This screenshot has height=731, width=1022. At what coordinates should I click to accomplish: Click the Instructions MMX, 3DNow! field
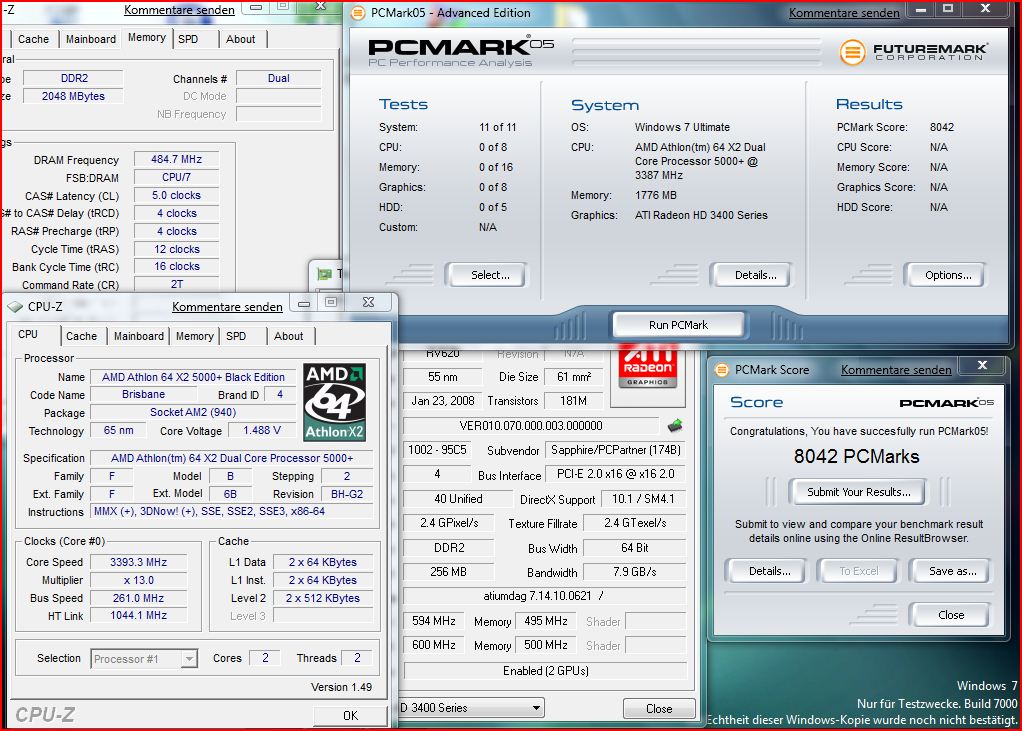[x=231, y=511]
